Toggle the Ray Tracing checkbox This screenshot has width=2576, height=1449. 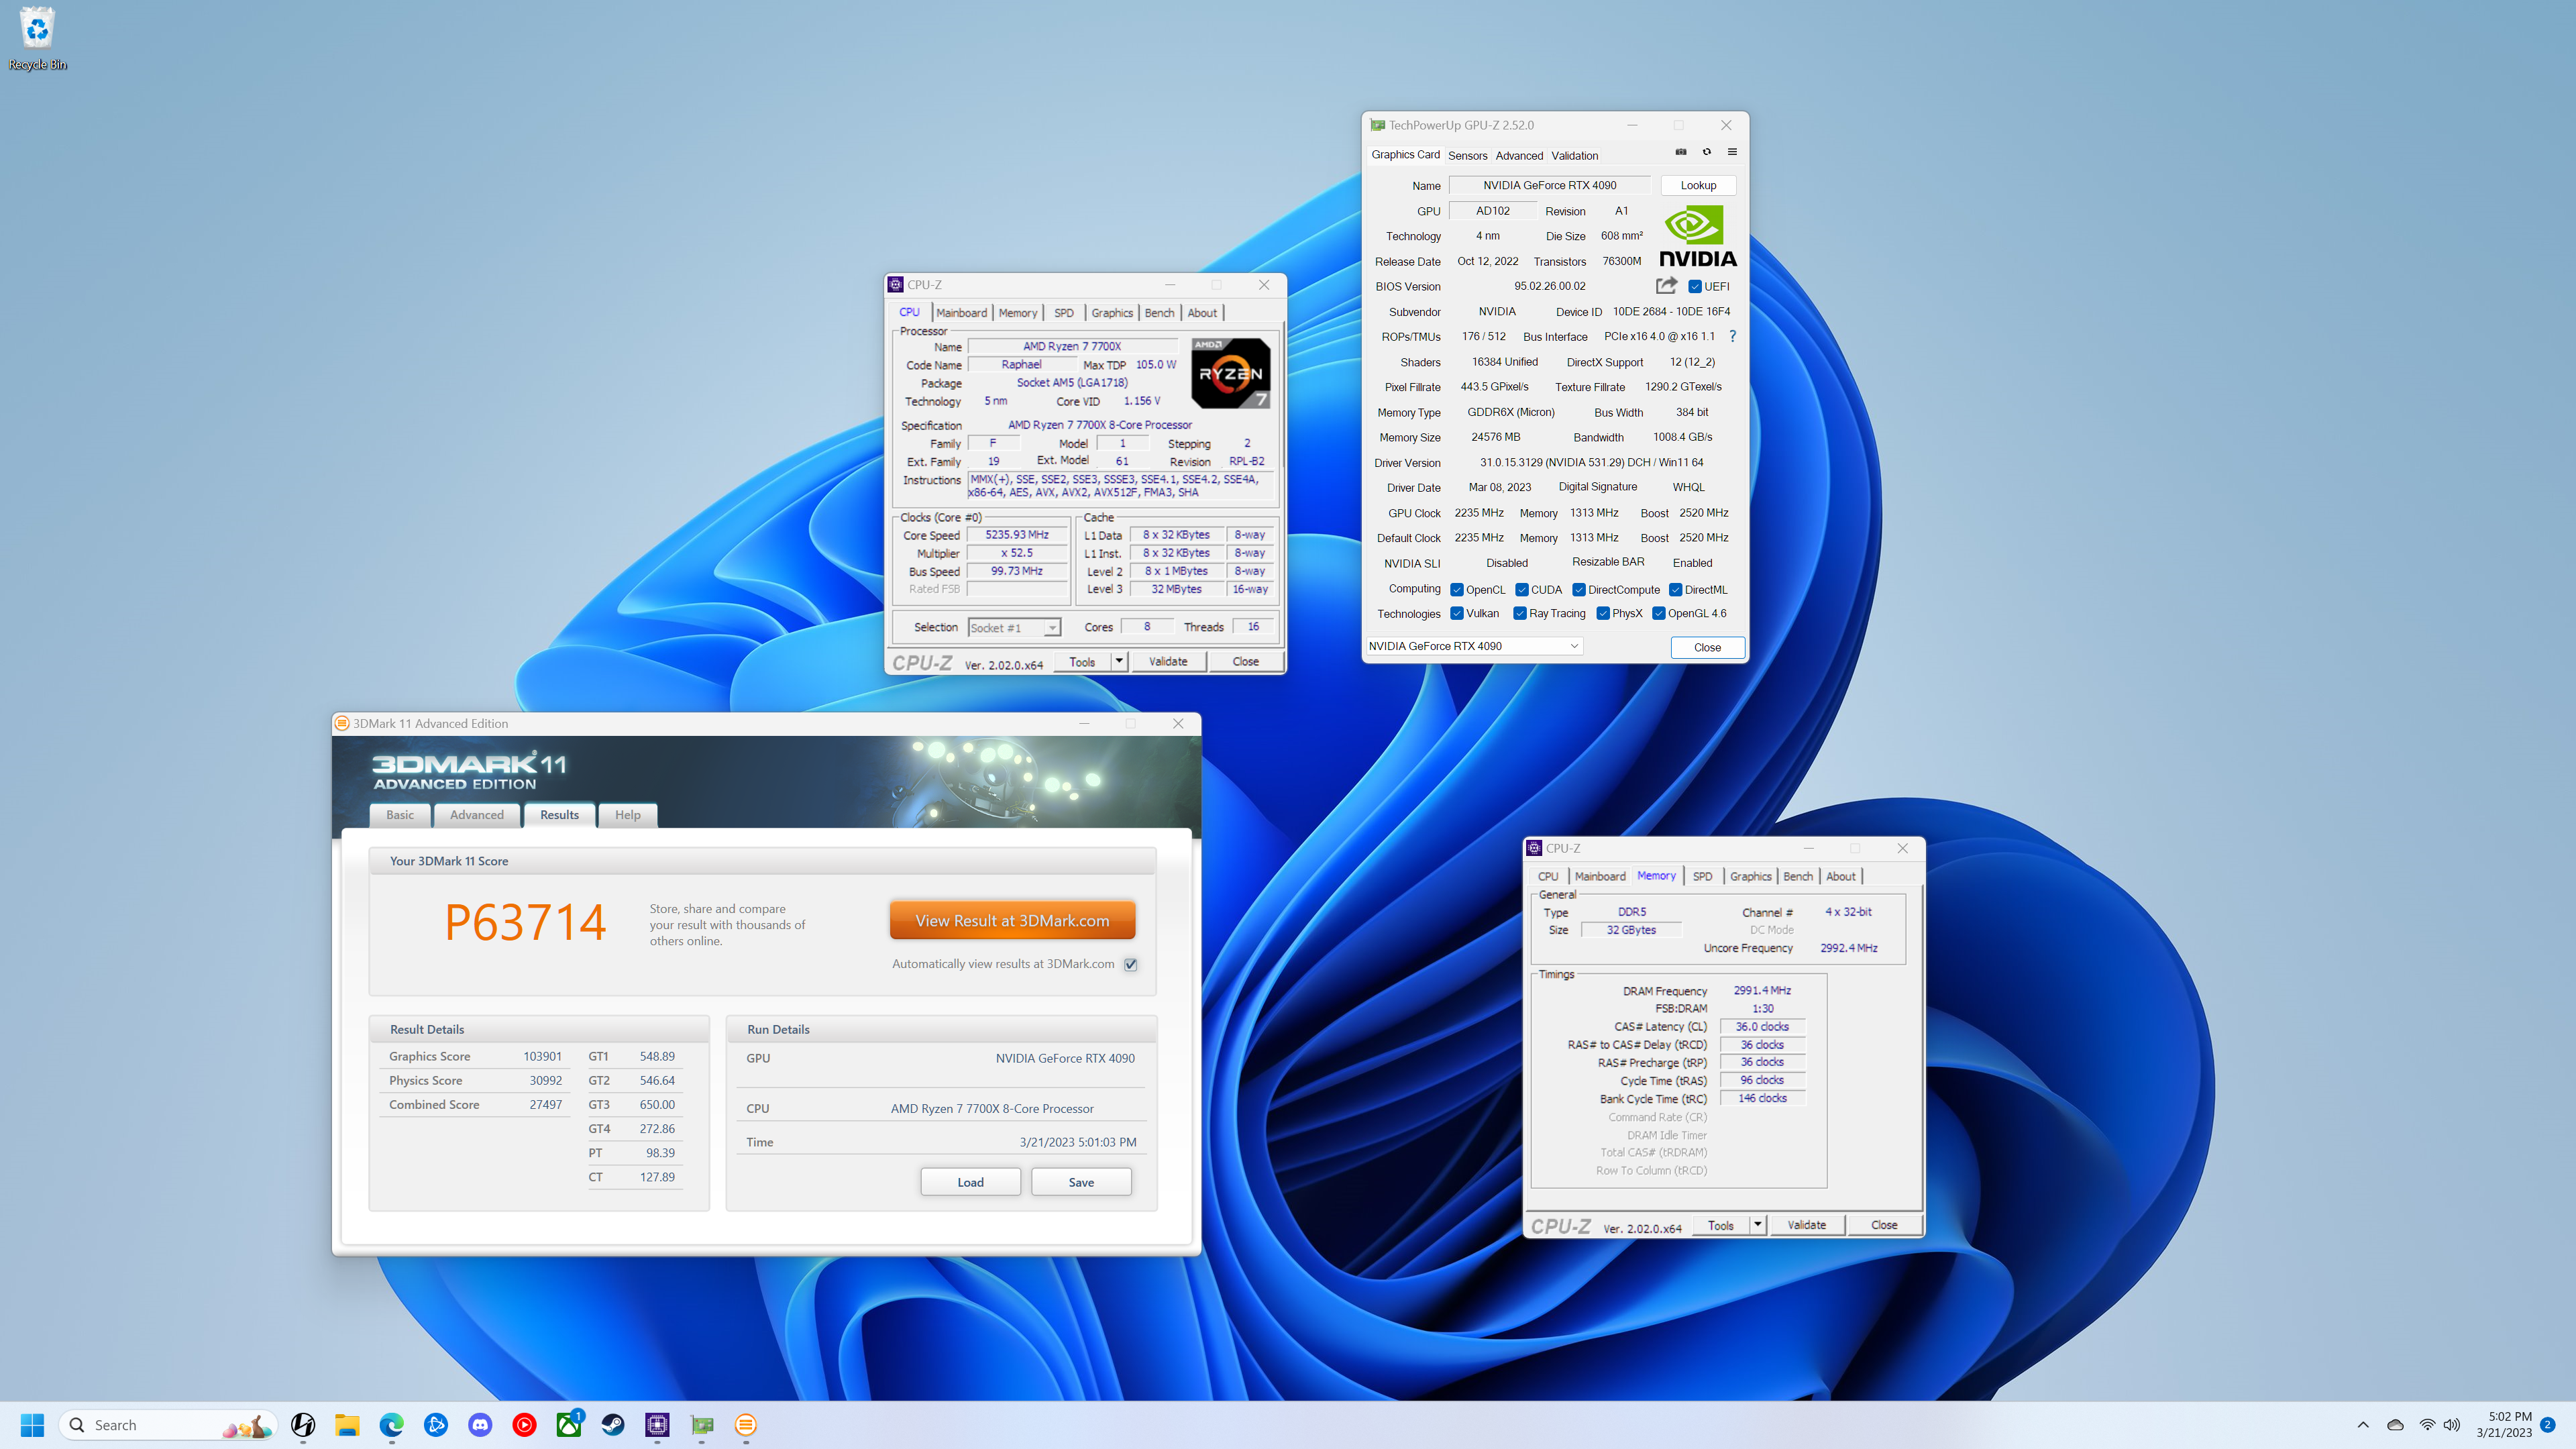point(1520,613)
